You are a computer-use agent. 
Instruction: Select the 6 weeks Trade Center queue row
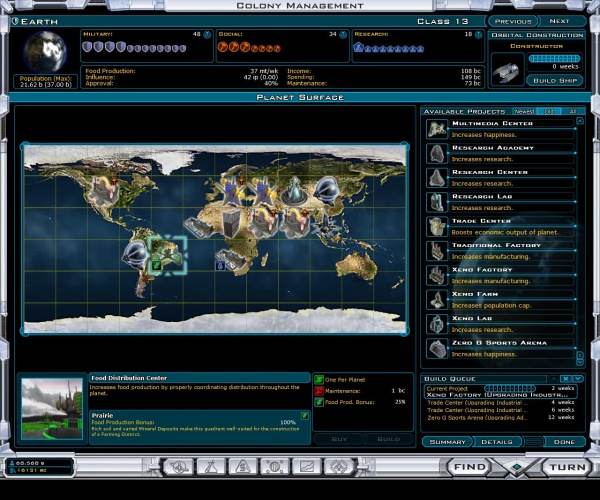point(501,410)
